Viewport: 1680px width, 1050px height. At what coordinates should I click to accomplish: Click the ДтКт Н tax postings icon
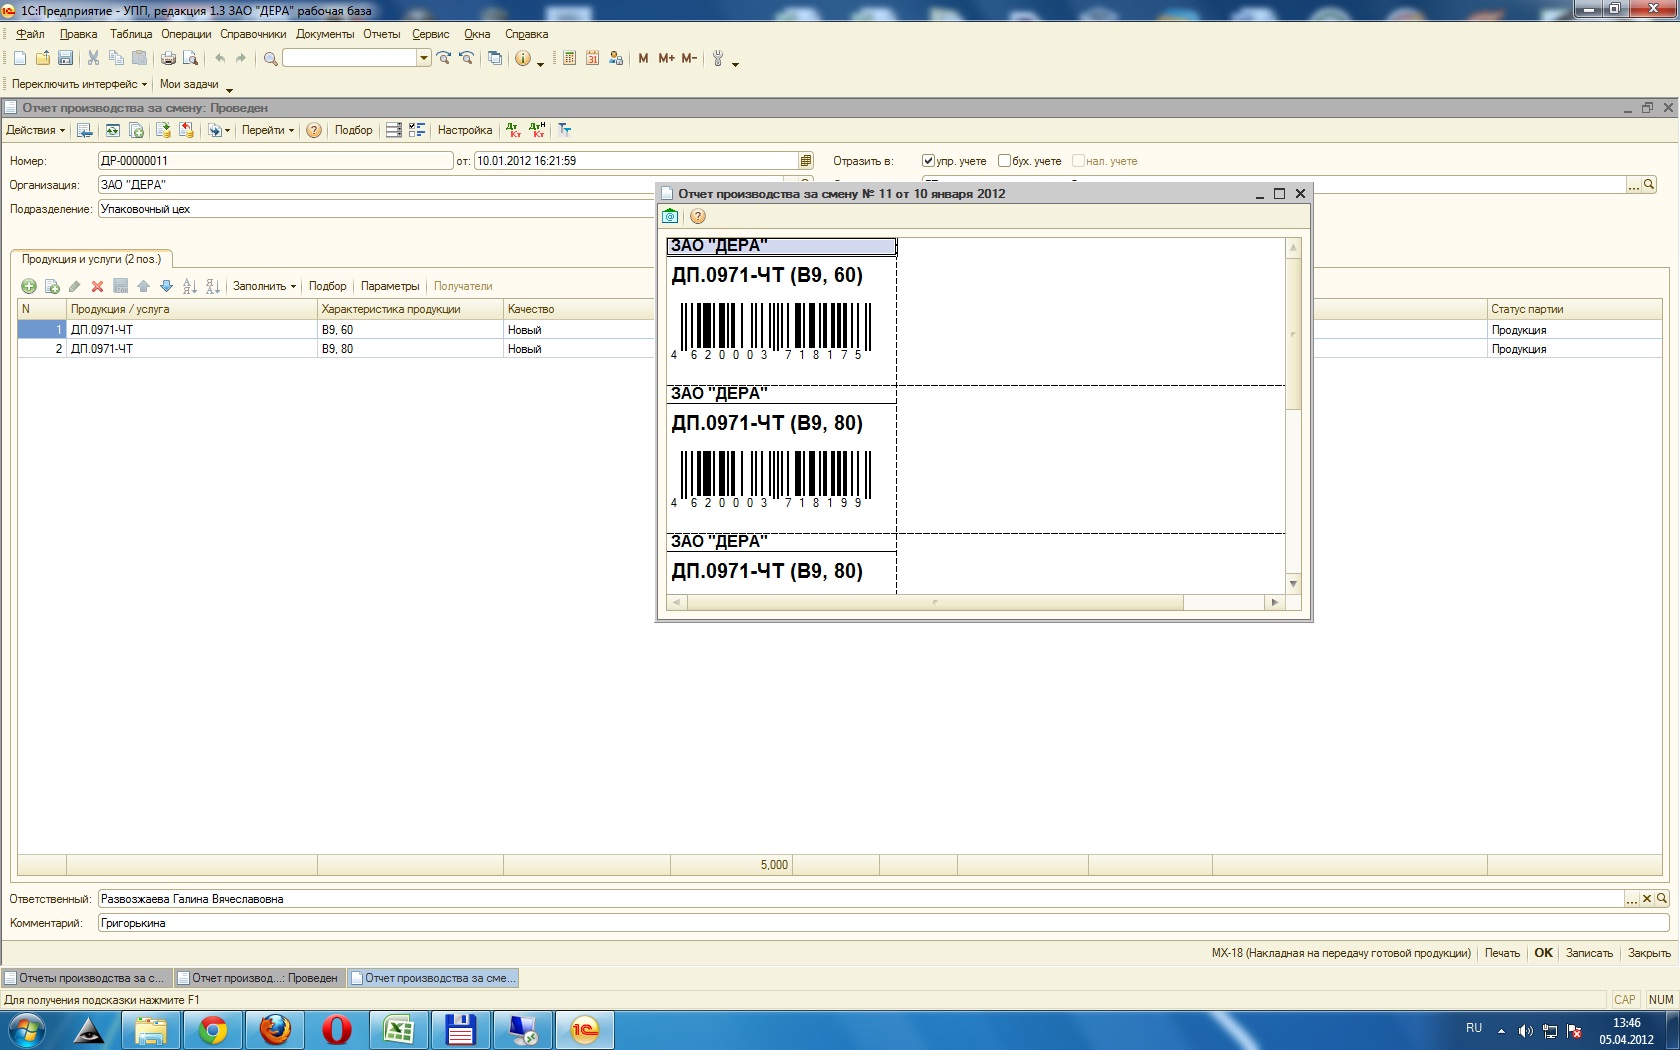pyautogui.click(x=538, y=130)
